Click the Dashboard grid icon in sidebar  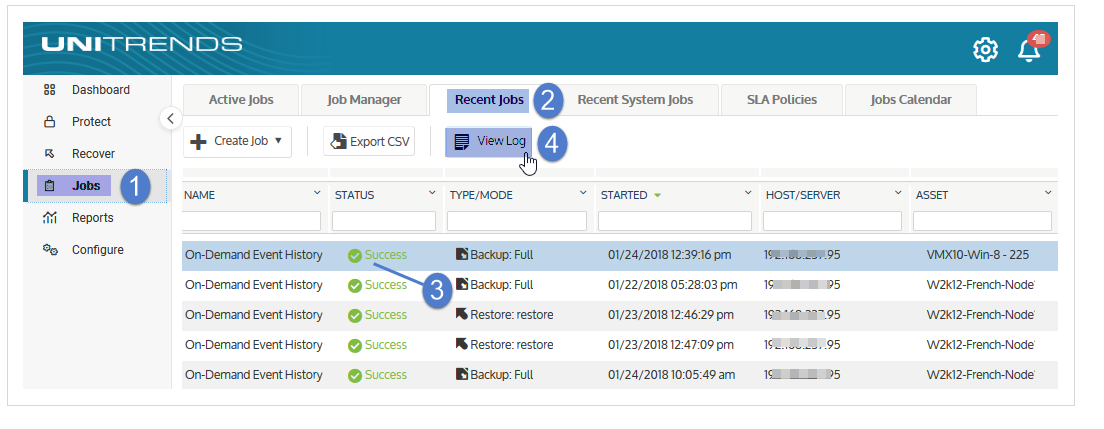(x=49, y=89)
